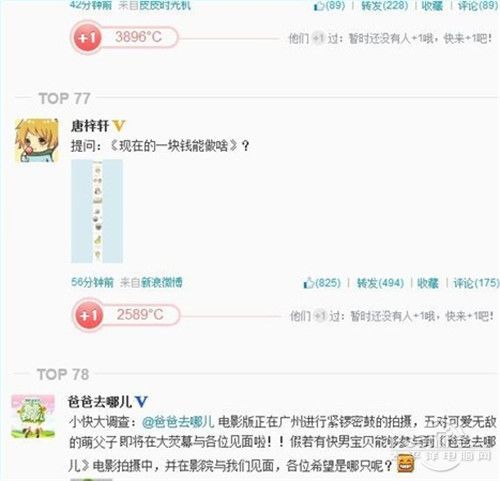
Task: Open comments 评论(175) on 唐梓轩's post
Action: click(x=476, y=283)
